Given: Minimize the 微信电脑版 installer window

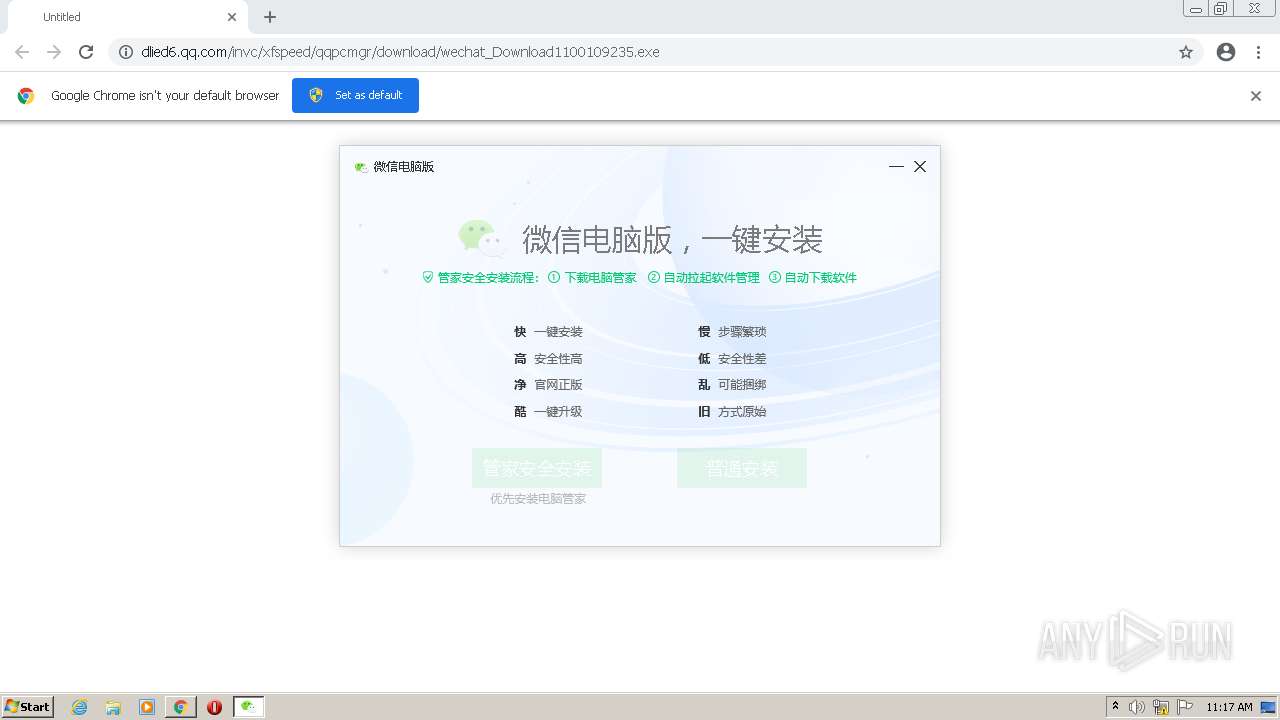Looking at the screenshot, I should tap(896, 166).
